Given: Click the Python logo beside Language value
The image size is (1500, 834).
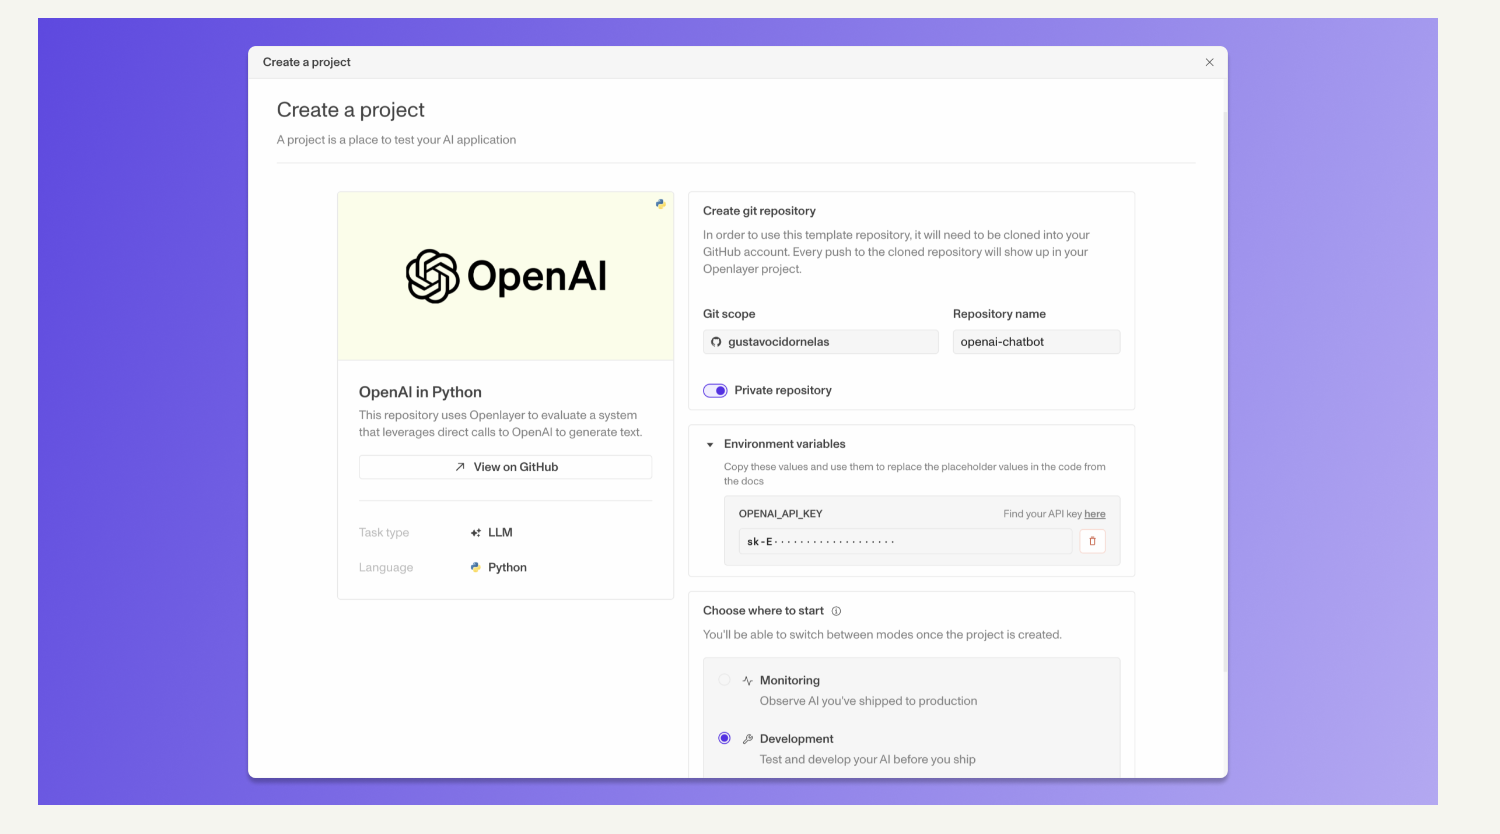Looking at the screenshot, I should pos(476,567).
